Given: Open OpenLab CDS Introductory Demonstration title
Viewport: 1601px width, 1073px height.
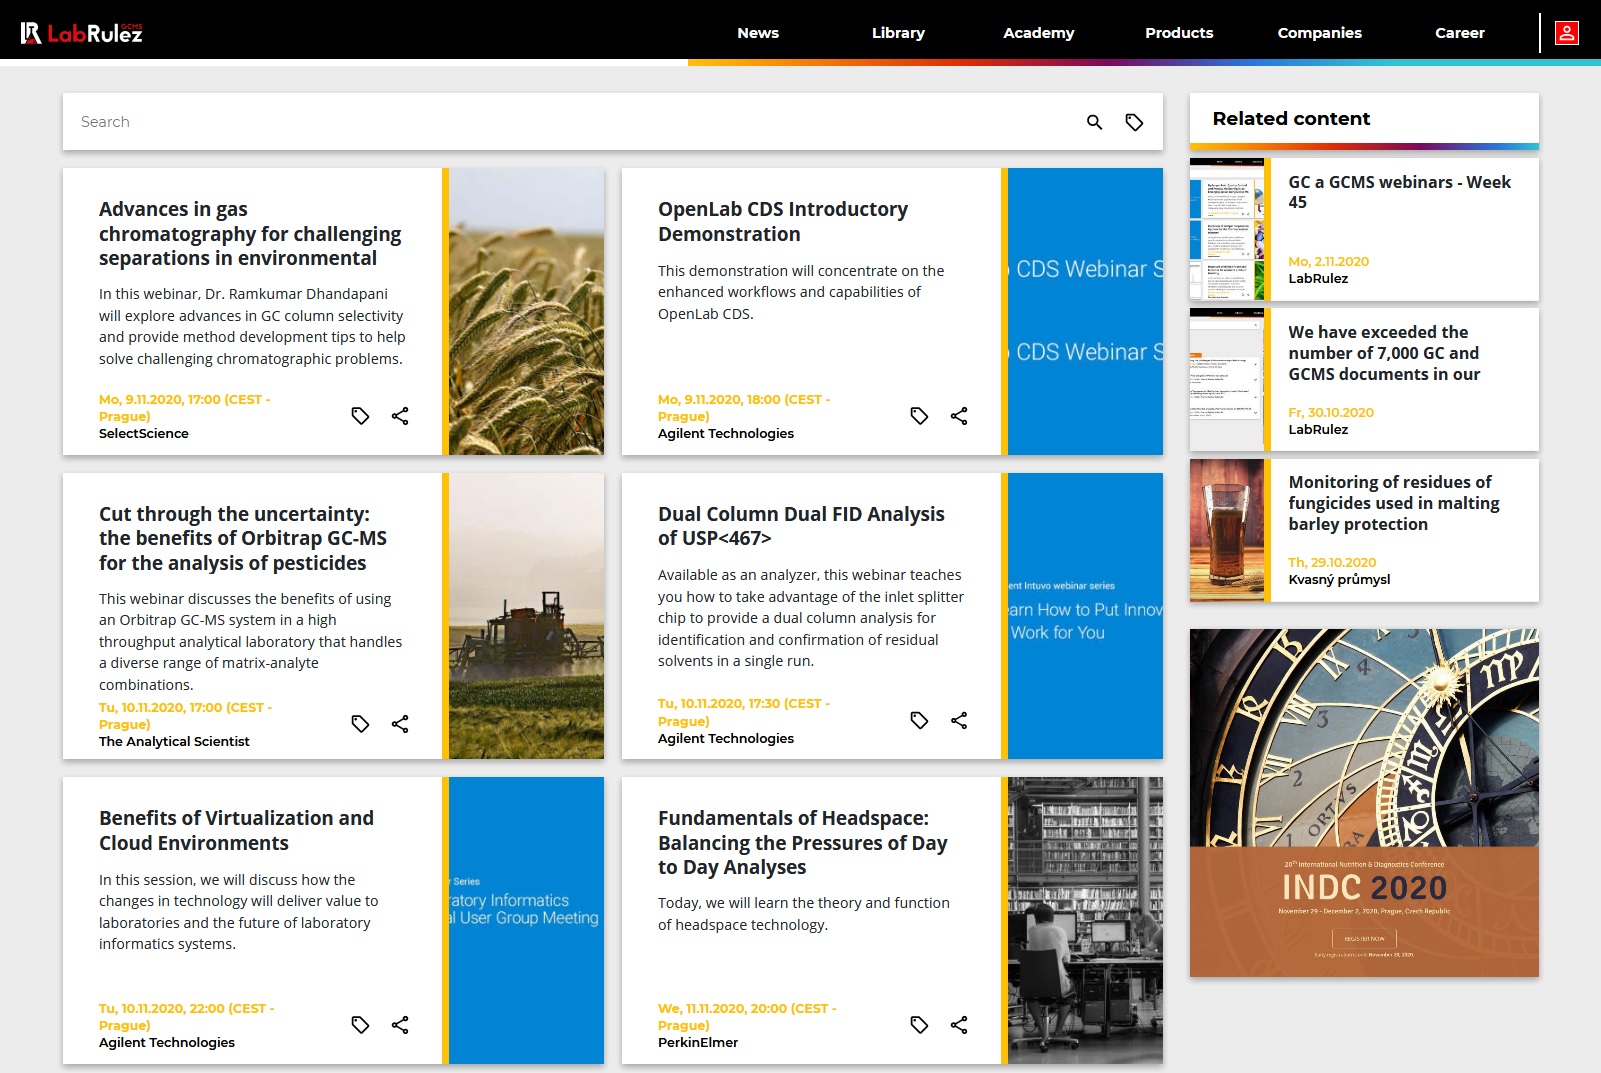Looking at the screenshot, I should pyautogui.click(x=783, y=222).
